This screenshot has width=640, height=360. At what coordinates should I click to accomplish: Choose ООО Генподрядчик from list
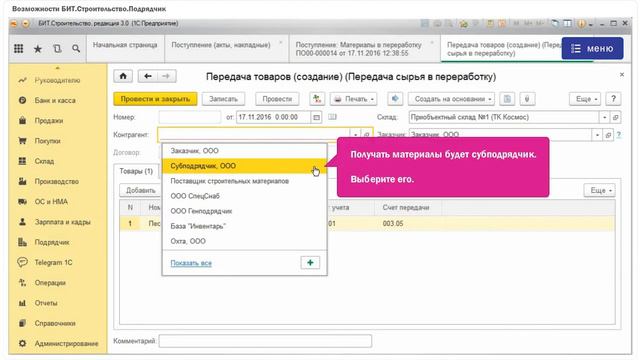[244, 211]
